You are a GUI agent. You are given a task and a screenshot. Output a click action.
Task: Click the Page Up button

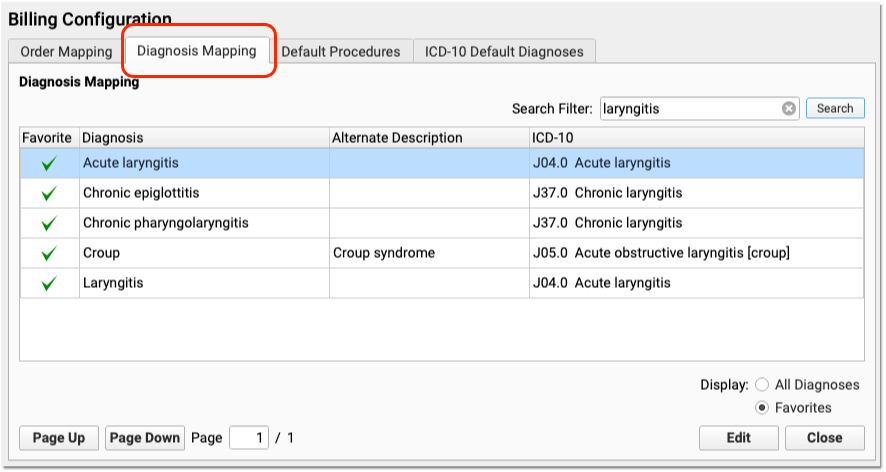tap(59, 438)
